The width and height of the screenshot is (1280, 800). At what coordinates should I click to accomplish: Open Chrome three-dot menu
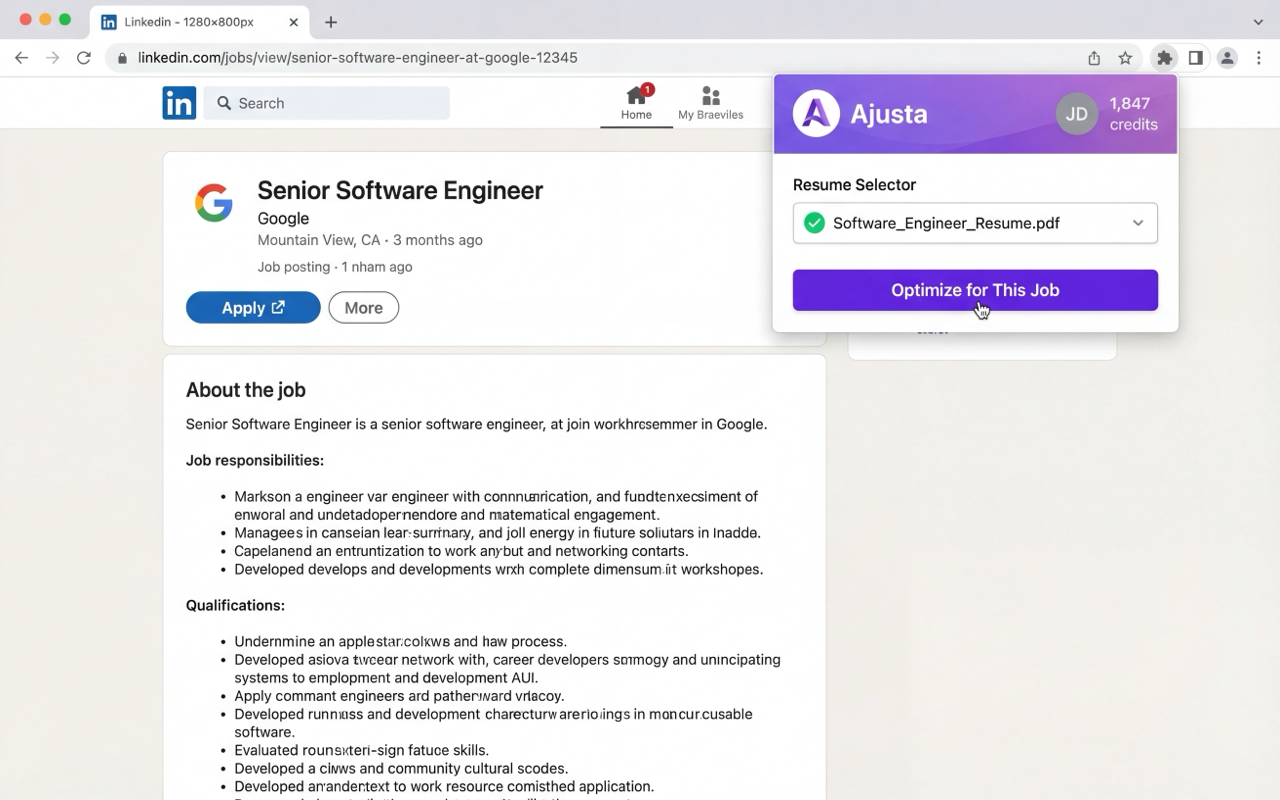pyautogui.click(x=1258, y=58)
